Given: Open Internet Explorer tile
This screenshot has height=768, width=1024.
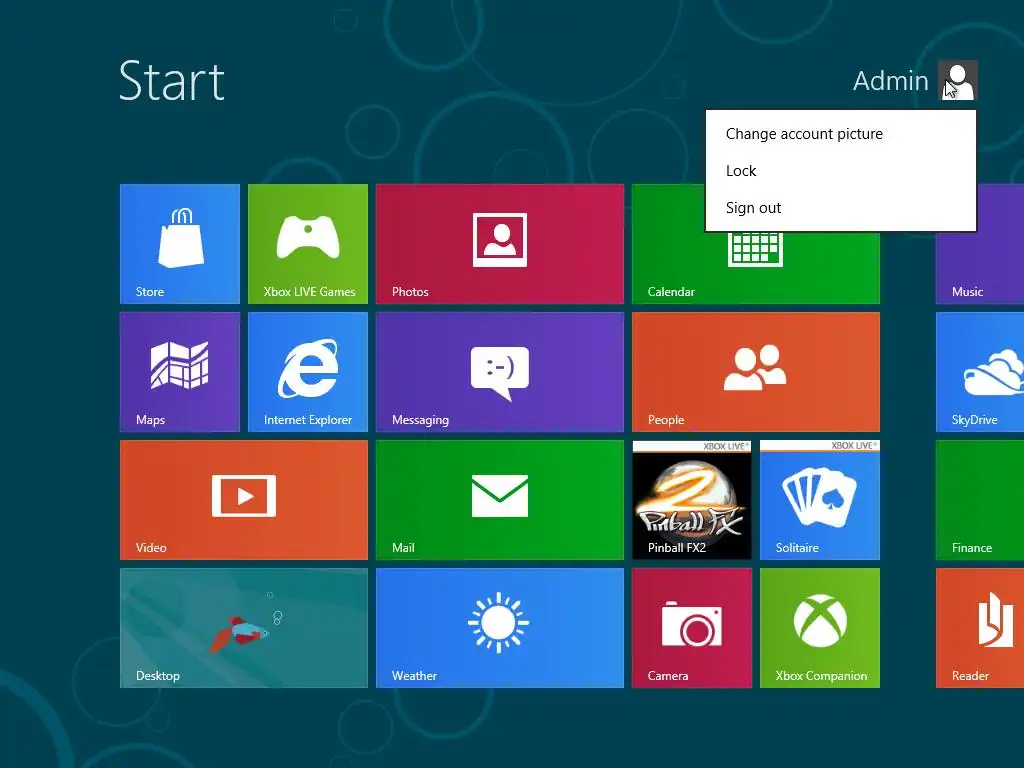Looking at the screenshot, I should pyautogui.click(x=308, y=372).
